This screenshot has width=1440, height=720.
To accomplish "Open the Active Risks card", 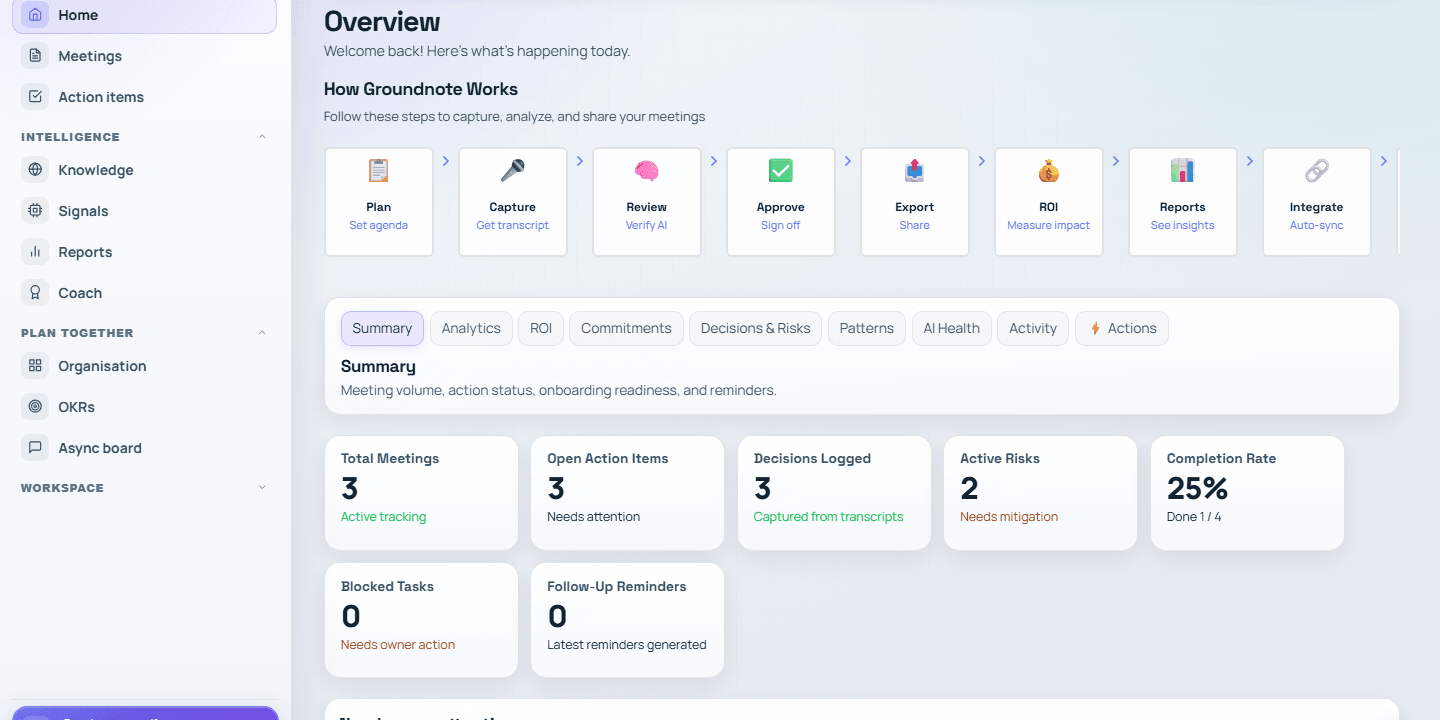I will tap(1040, 493).
